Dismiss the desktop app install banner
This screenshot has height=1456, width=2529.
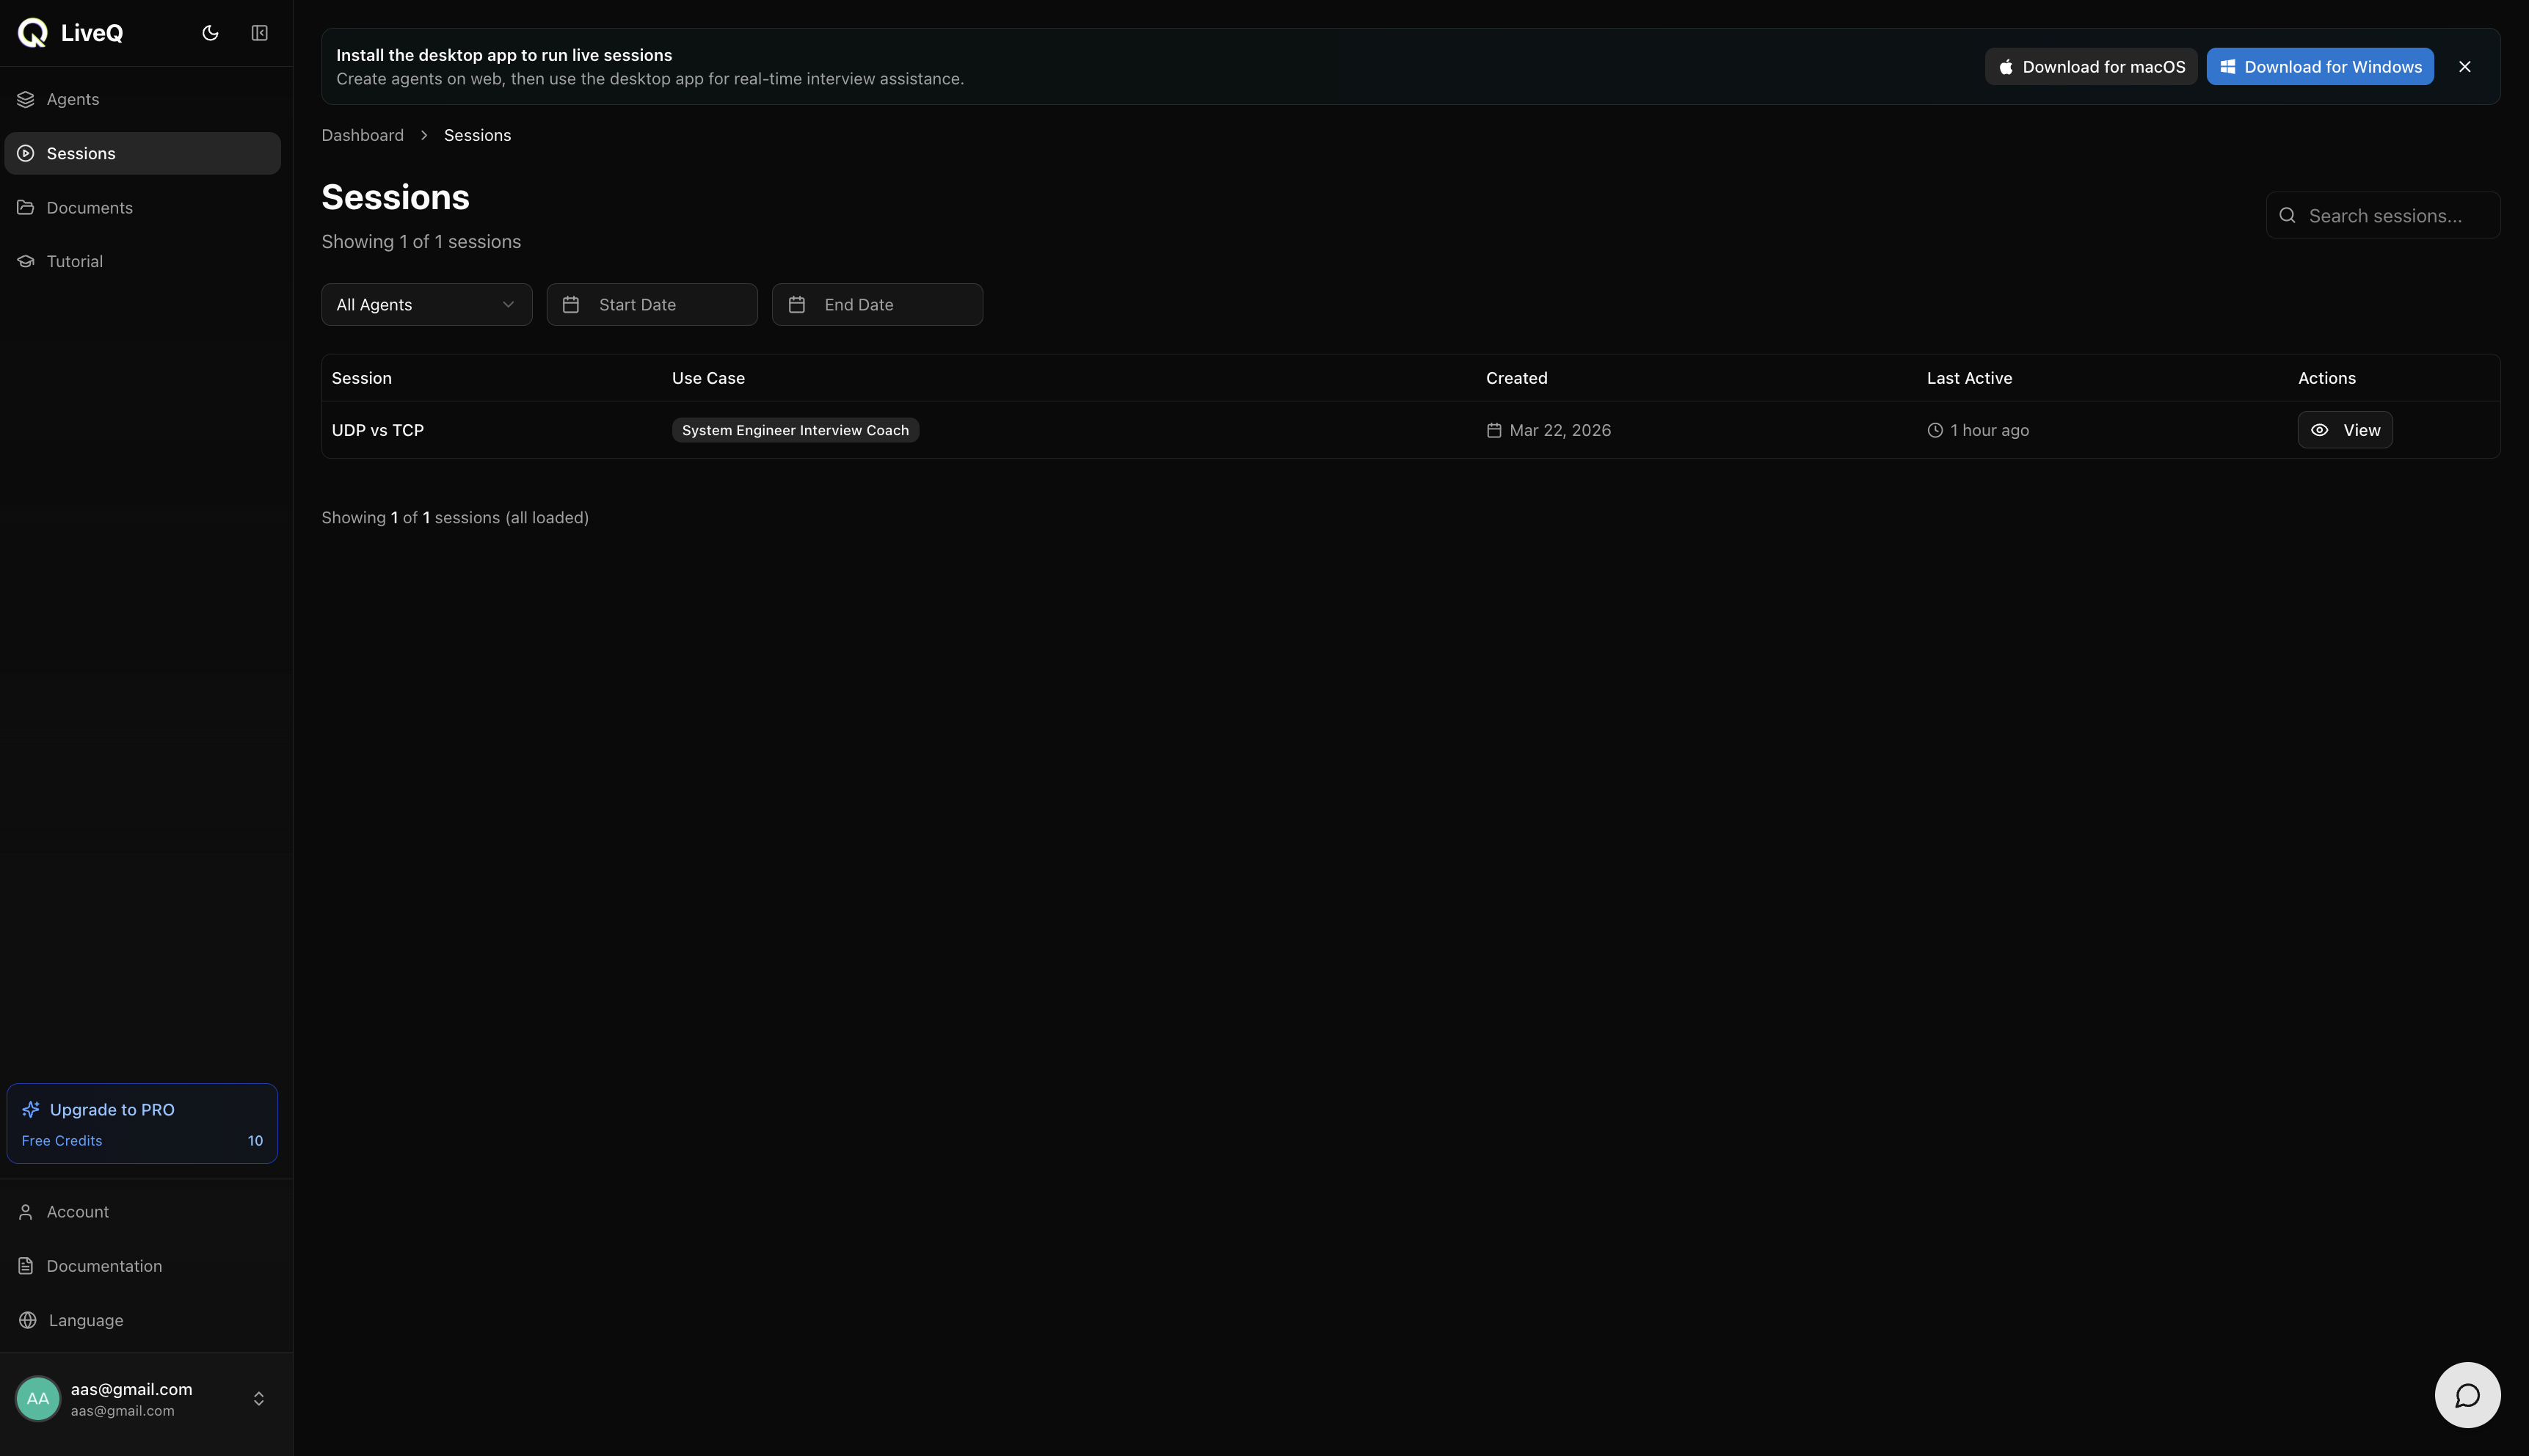2464,67
